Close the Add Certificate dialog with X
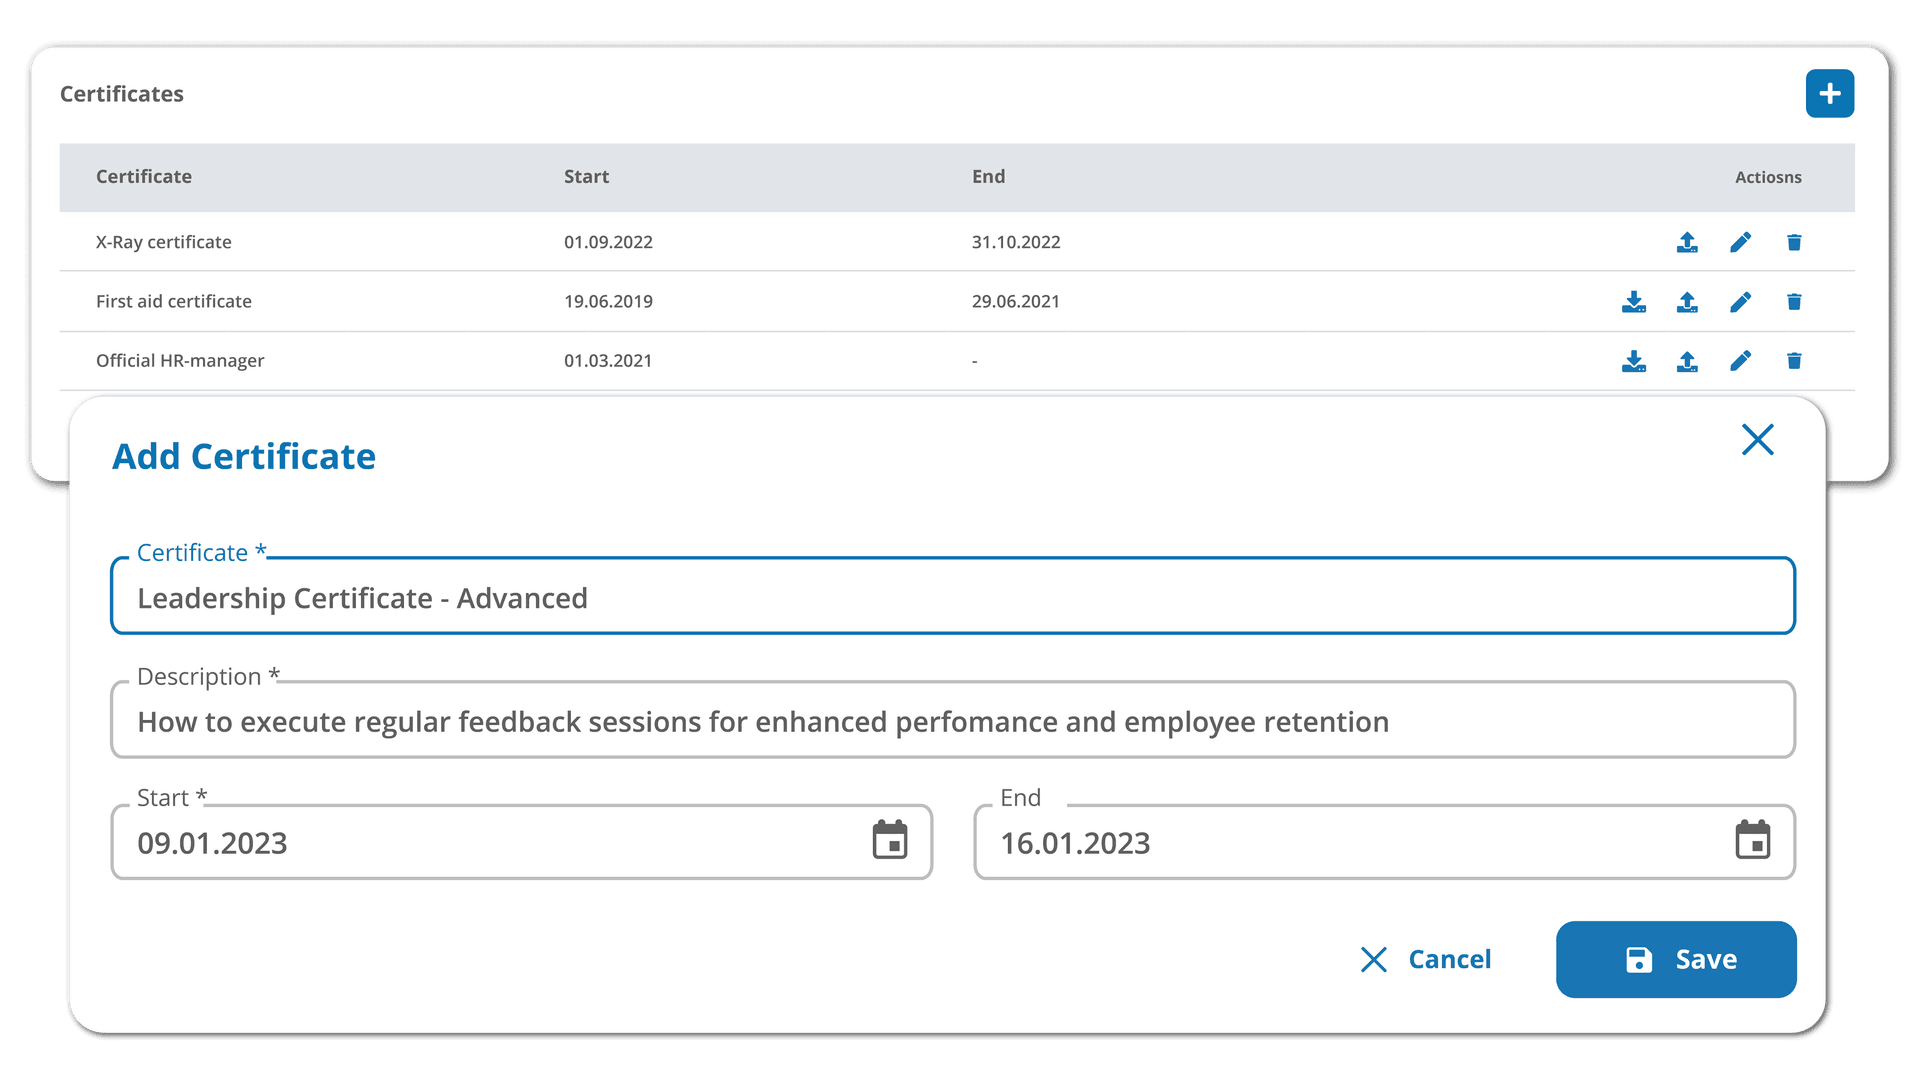This screenshot has height=1080, width=1920. pyautogui.click(x=1757, y=439)
